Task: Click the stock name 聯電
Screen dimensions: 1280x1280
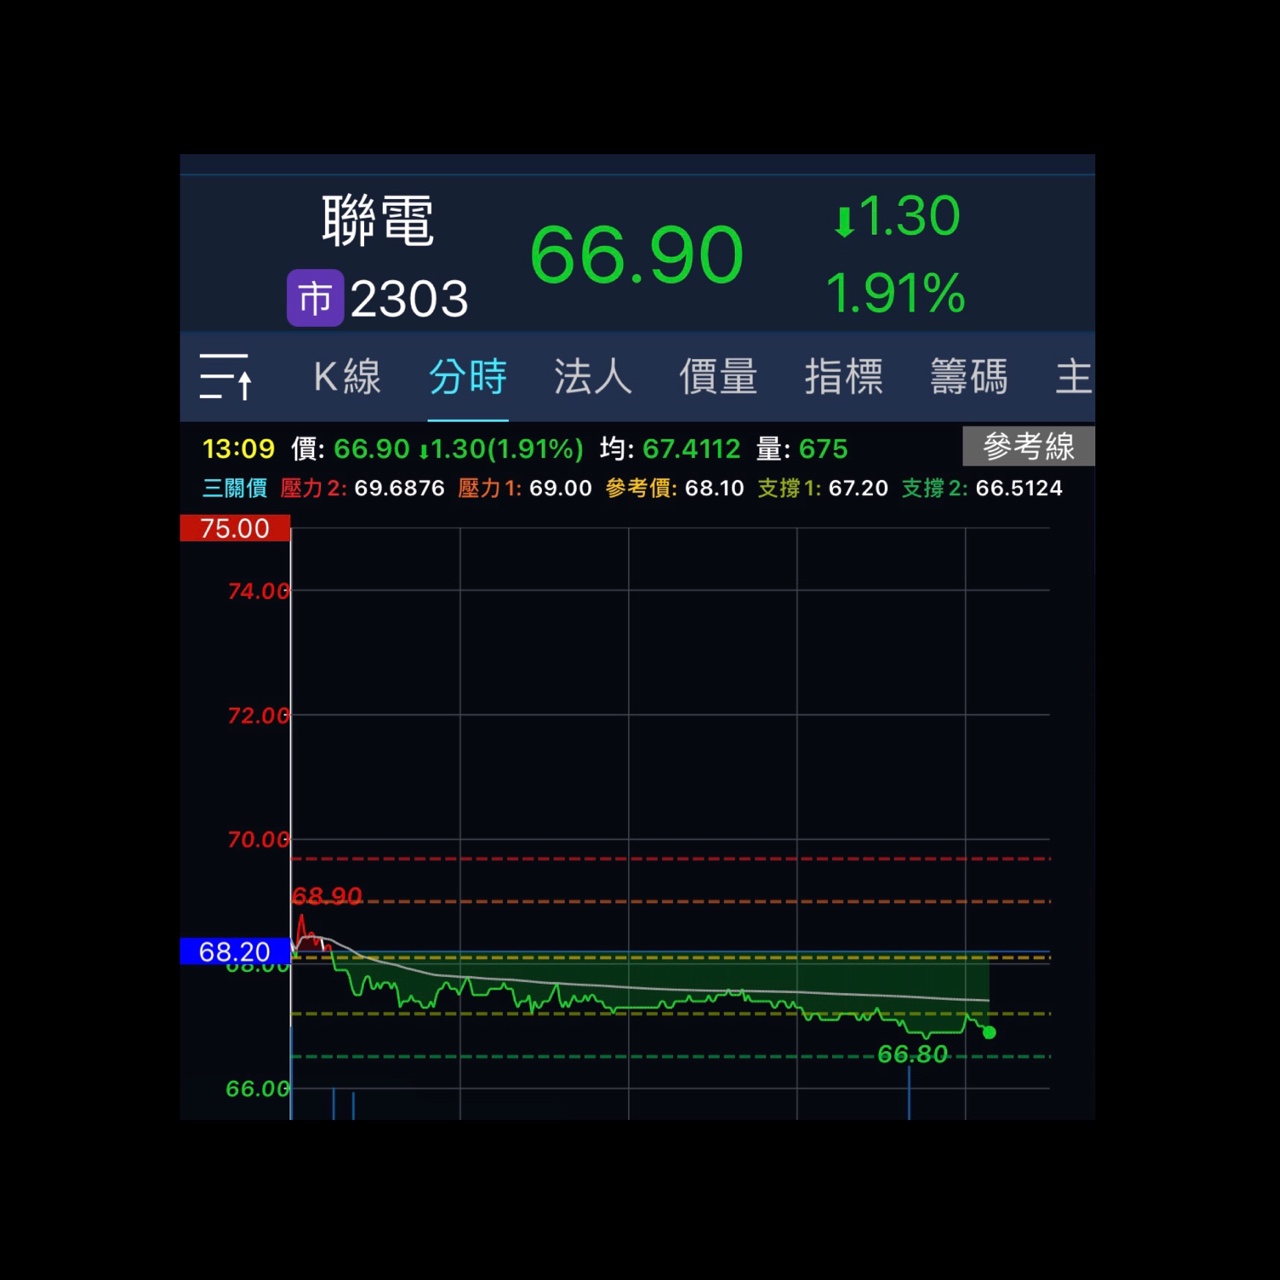Action: pyautogui.click(x=378, y=221)
